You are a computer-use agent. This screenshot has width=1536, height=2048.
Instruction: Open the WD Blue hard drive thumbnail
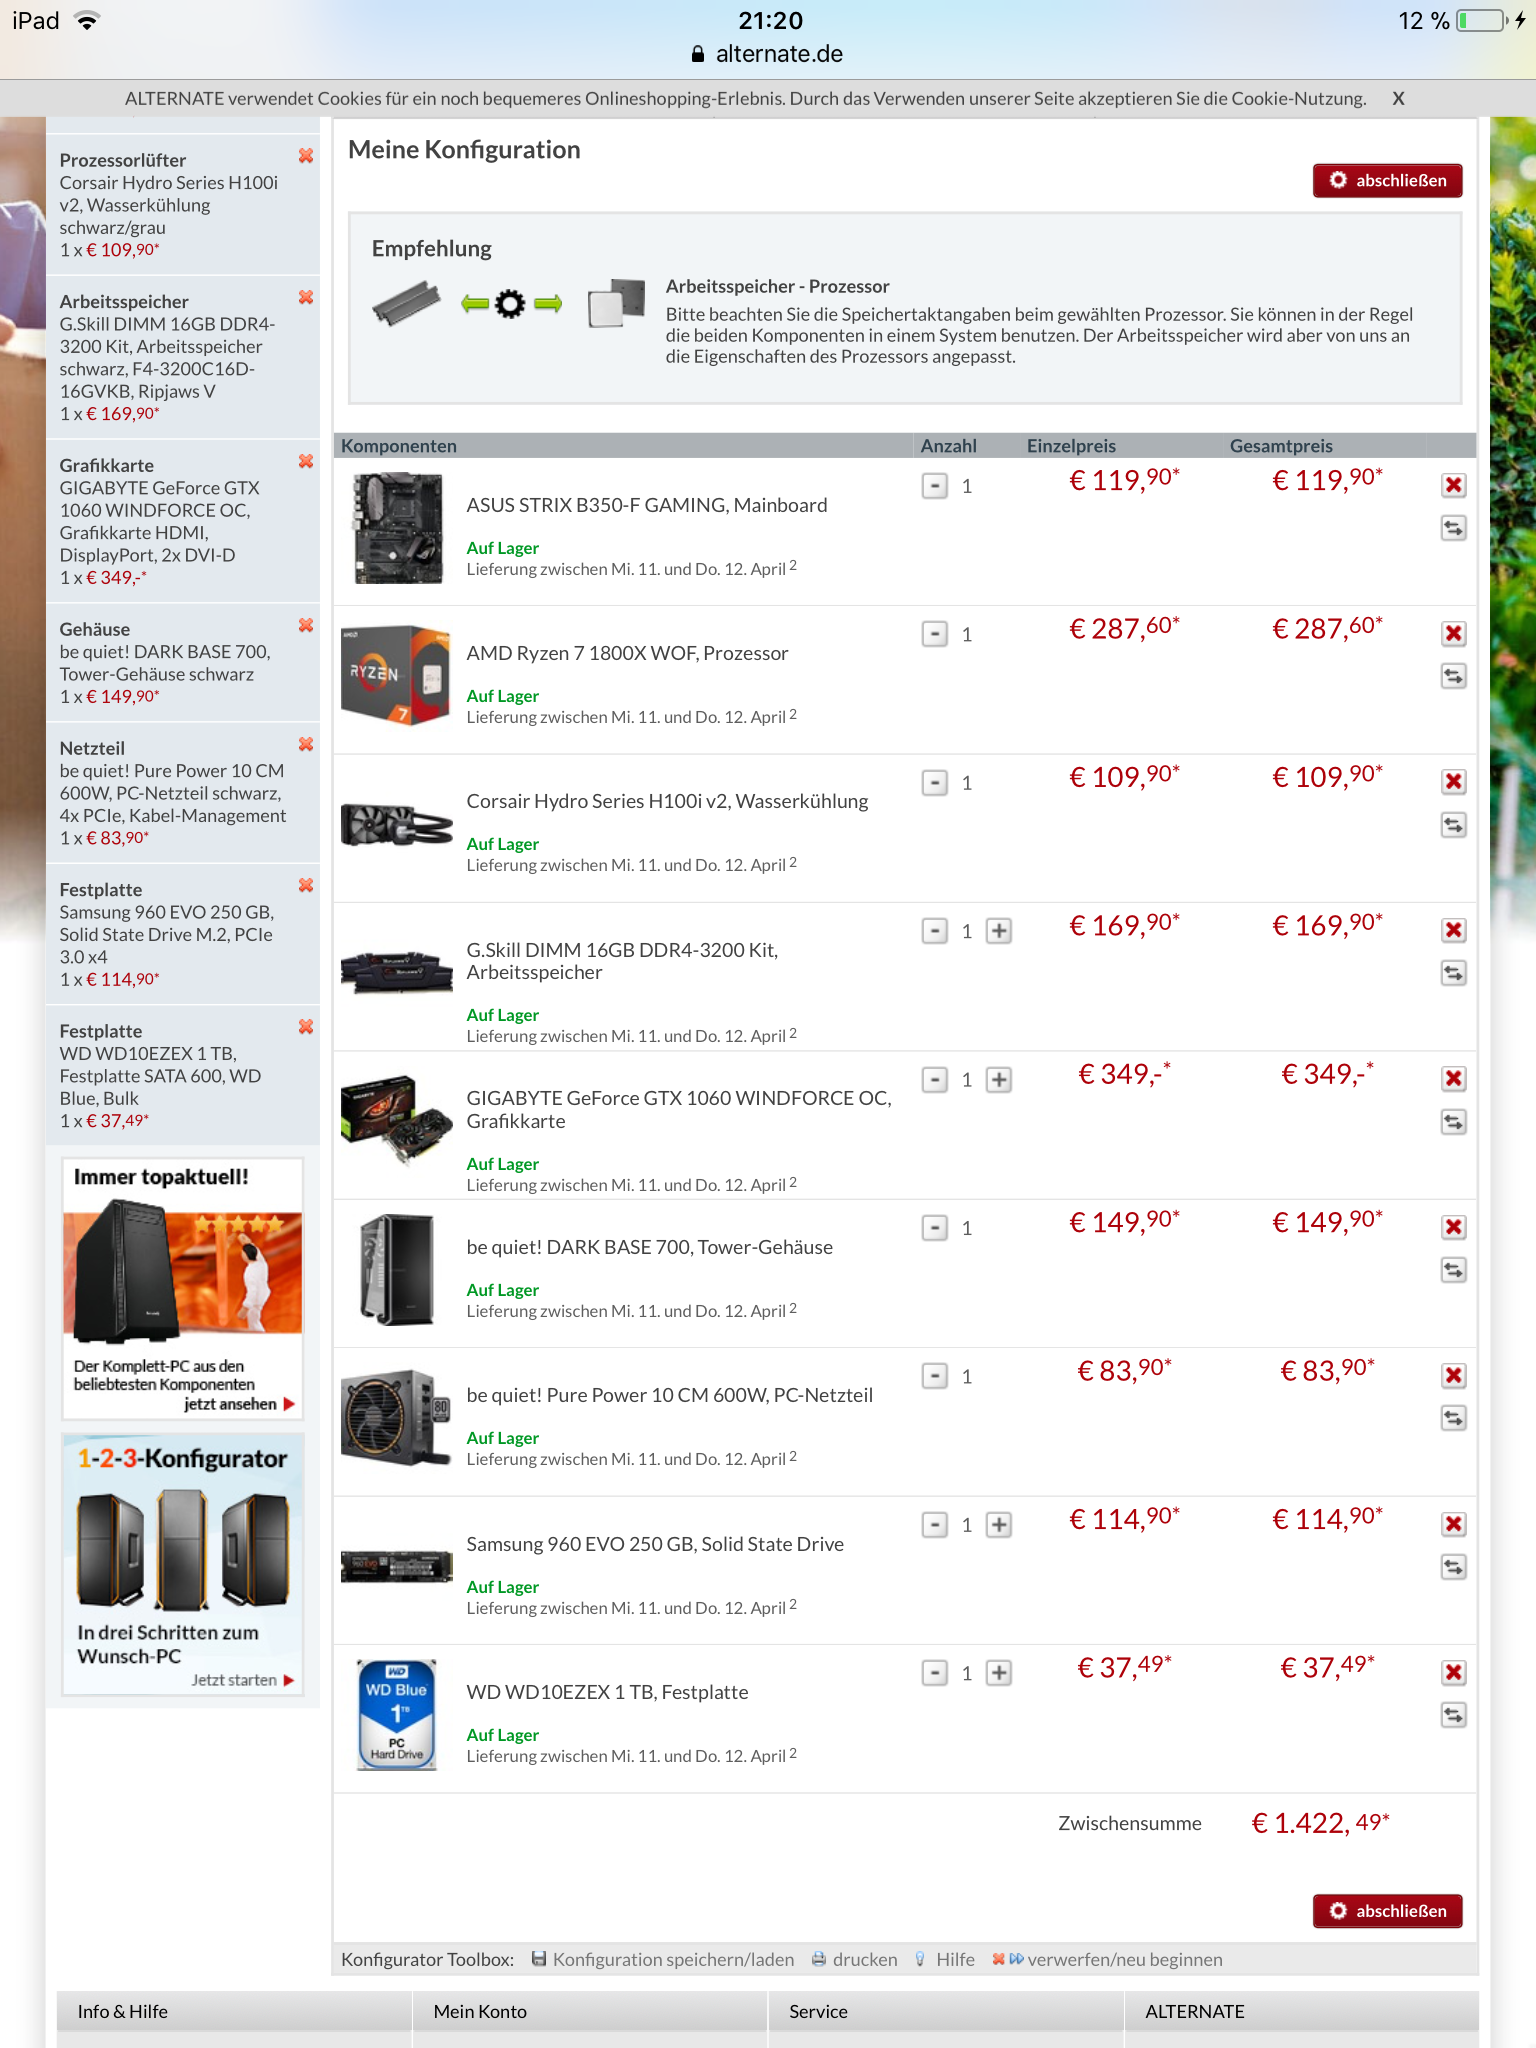pos(397,1715)
